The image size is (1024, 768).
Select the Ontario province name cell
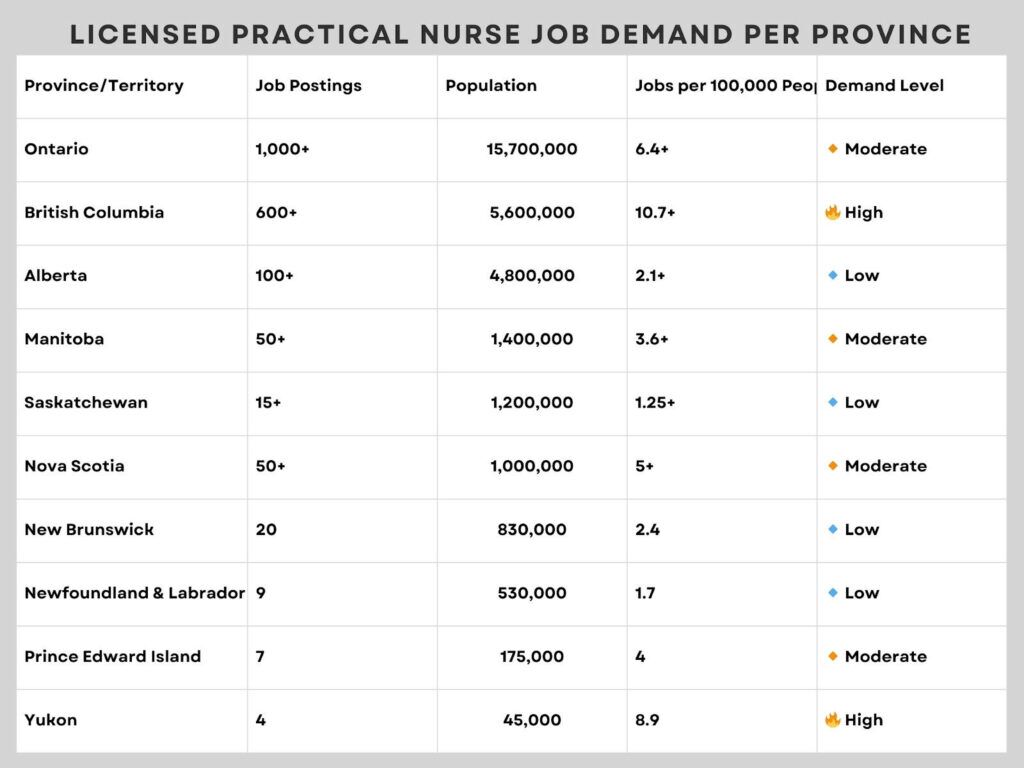pos(57,149)
